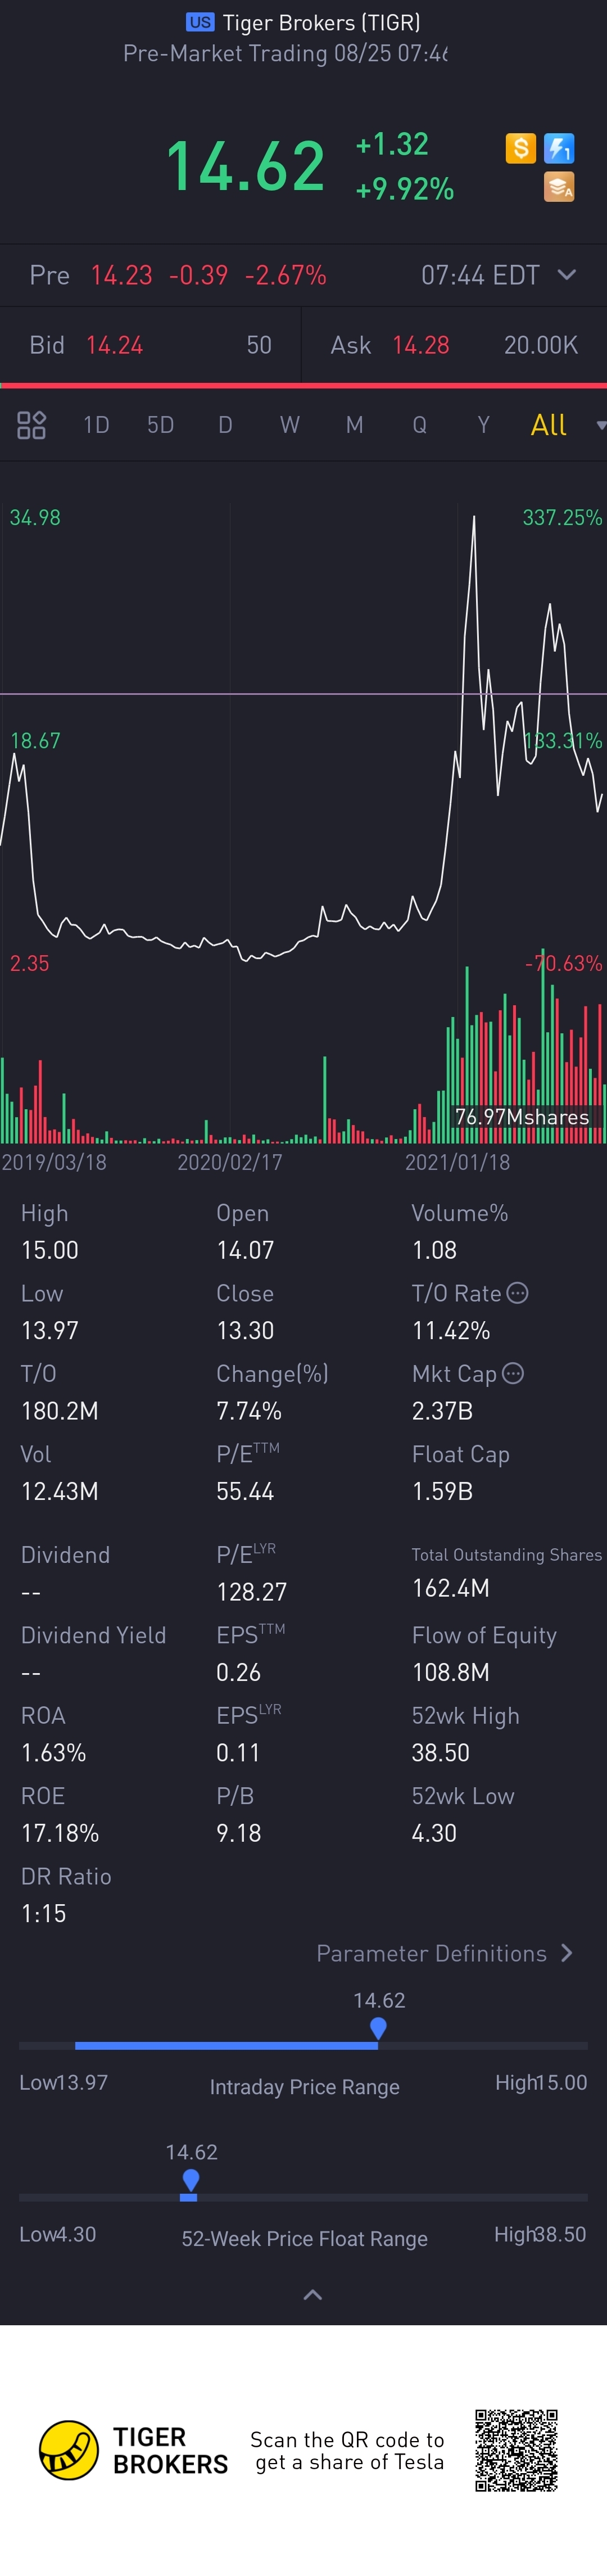Tap the 2.35 chart low price label
Image resolution: width=607 pixels, height=2576 pixels.
click(29, 963)
